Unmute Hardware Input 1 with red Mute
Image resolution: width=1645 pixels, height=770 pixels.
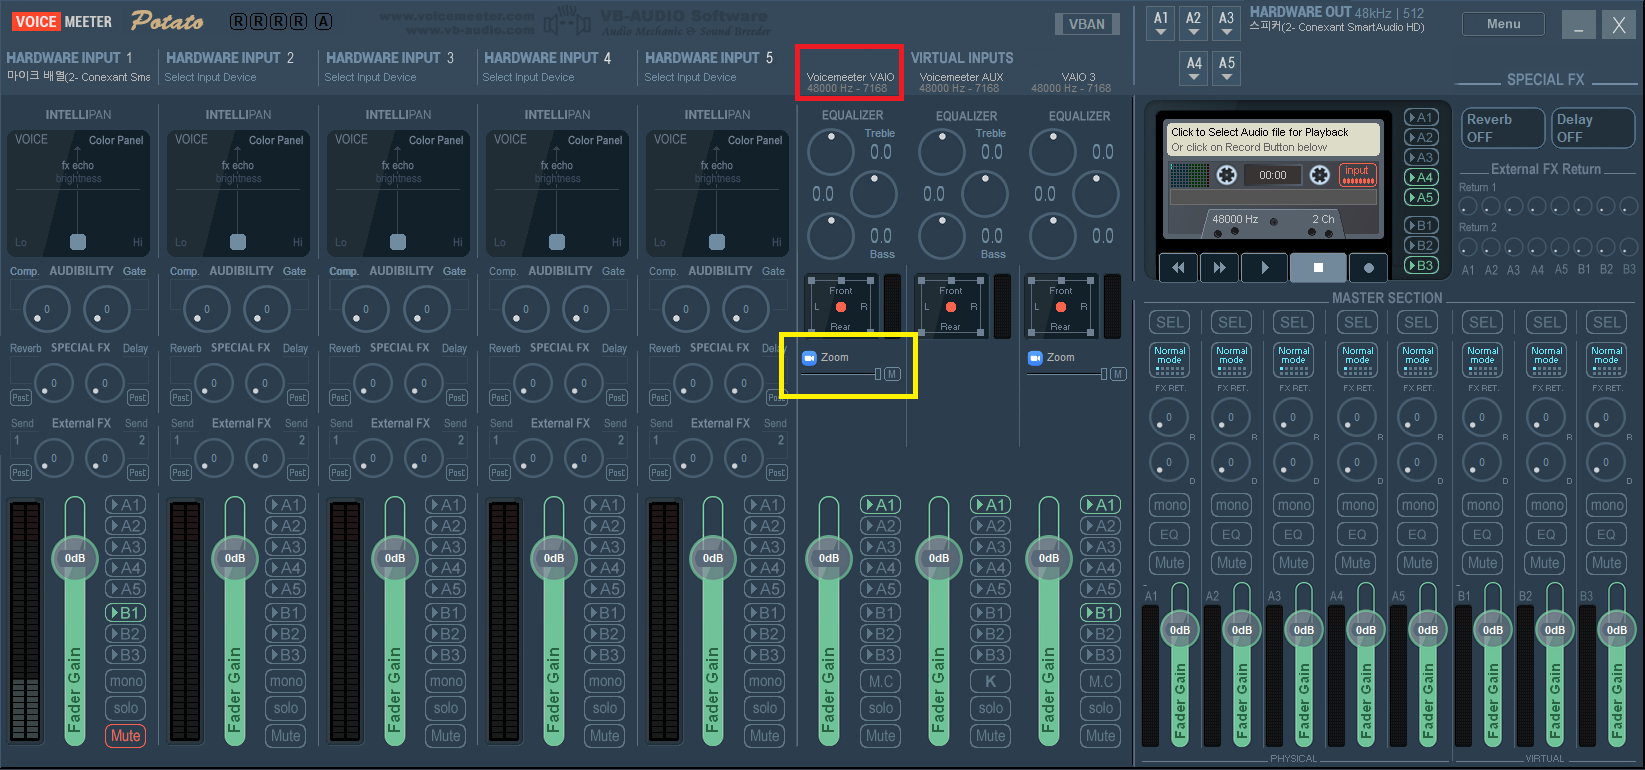point(125,735)
